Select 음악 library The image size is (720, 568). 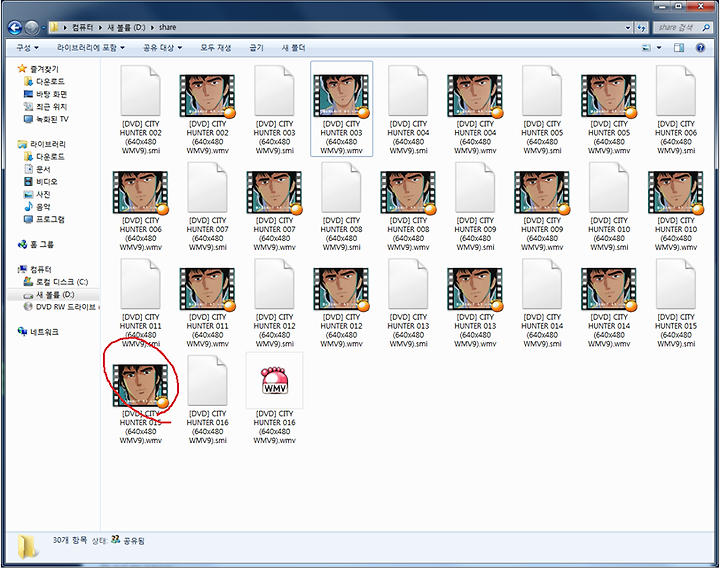coord(37,207)
